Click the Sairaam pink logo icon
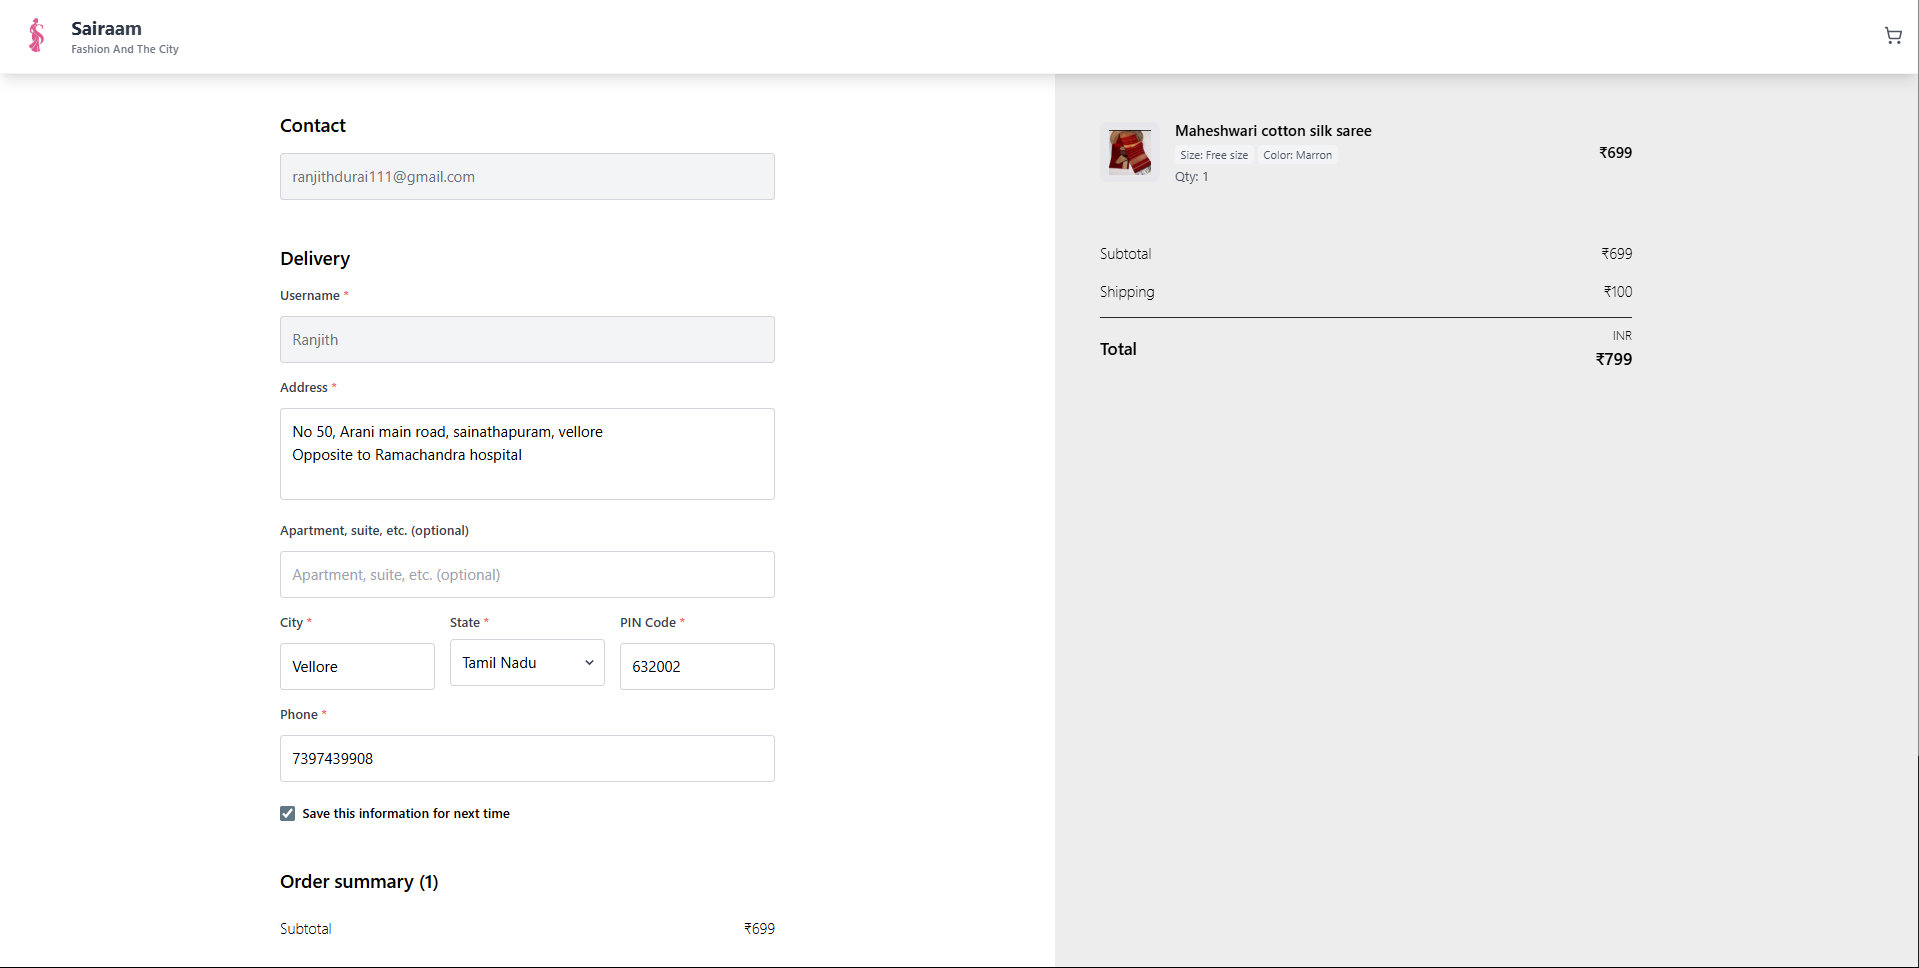The image size is (1919, 968). (x=37, y=36)
